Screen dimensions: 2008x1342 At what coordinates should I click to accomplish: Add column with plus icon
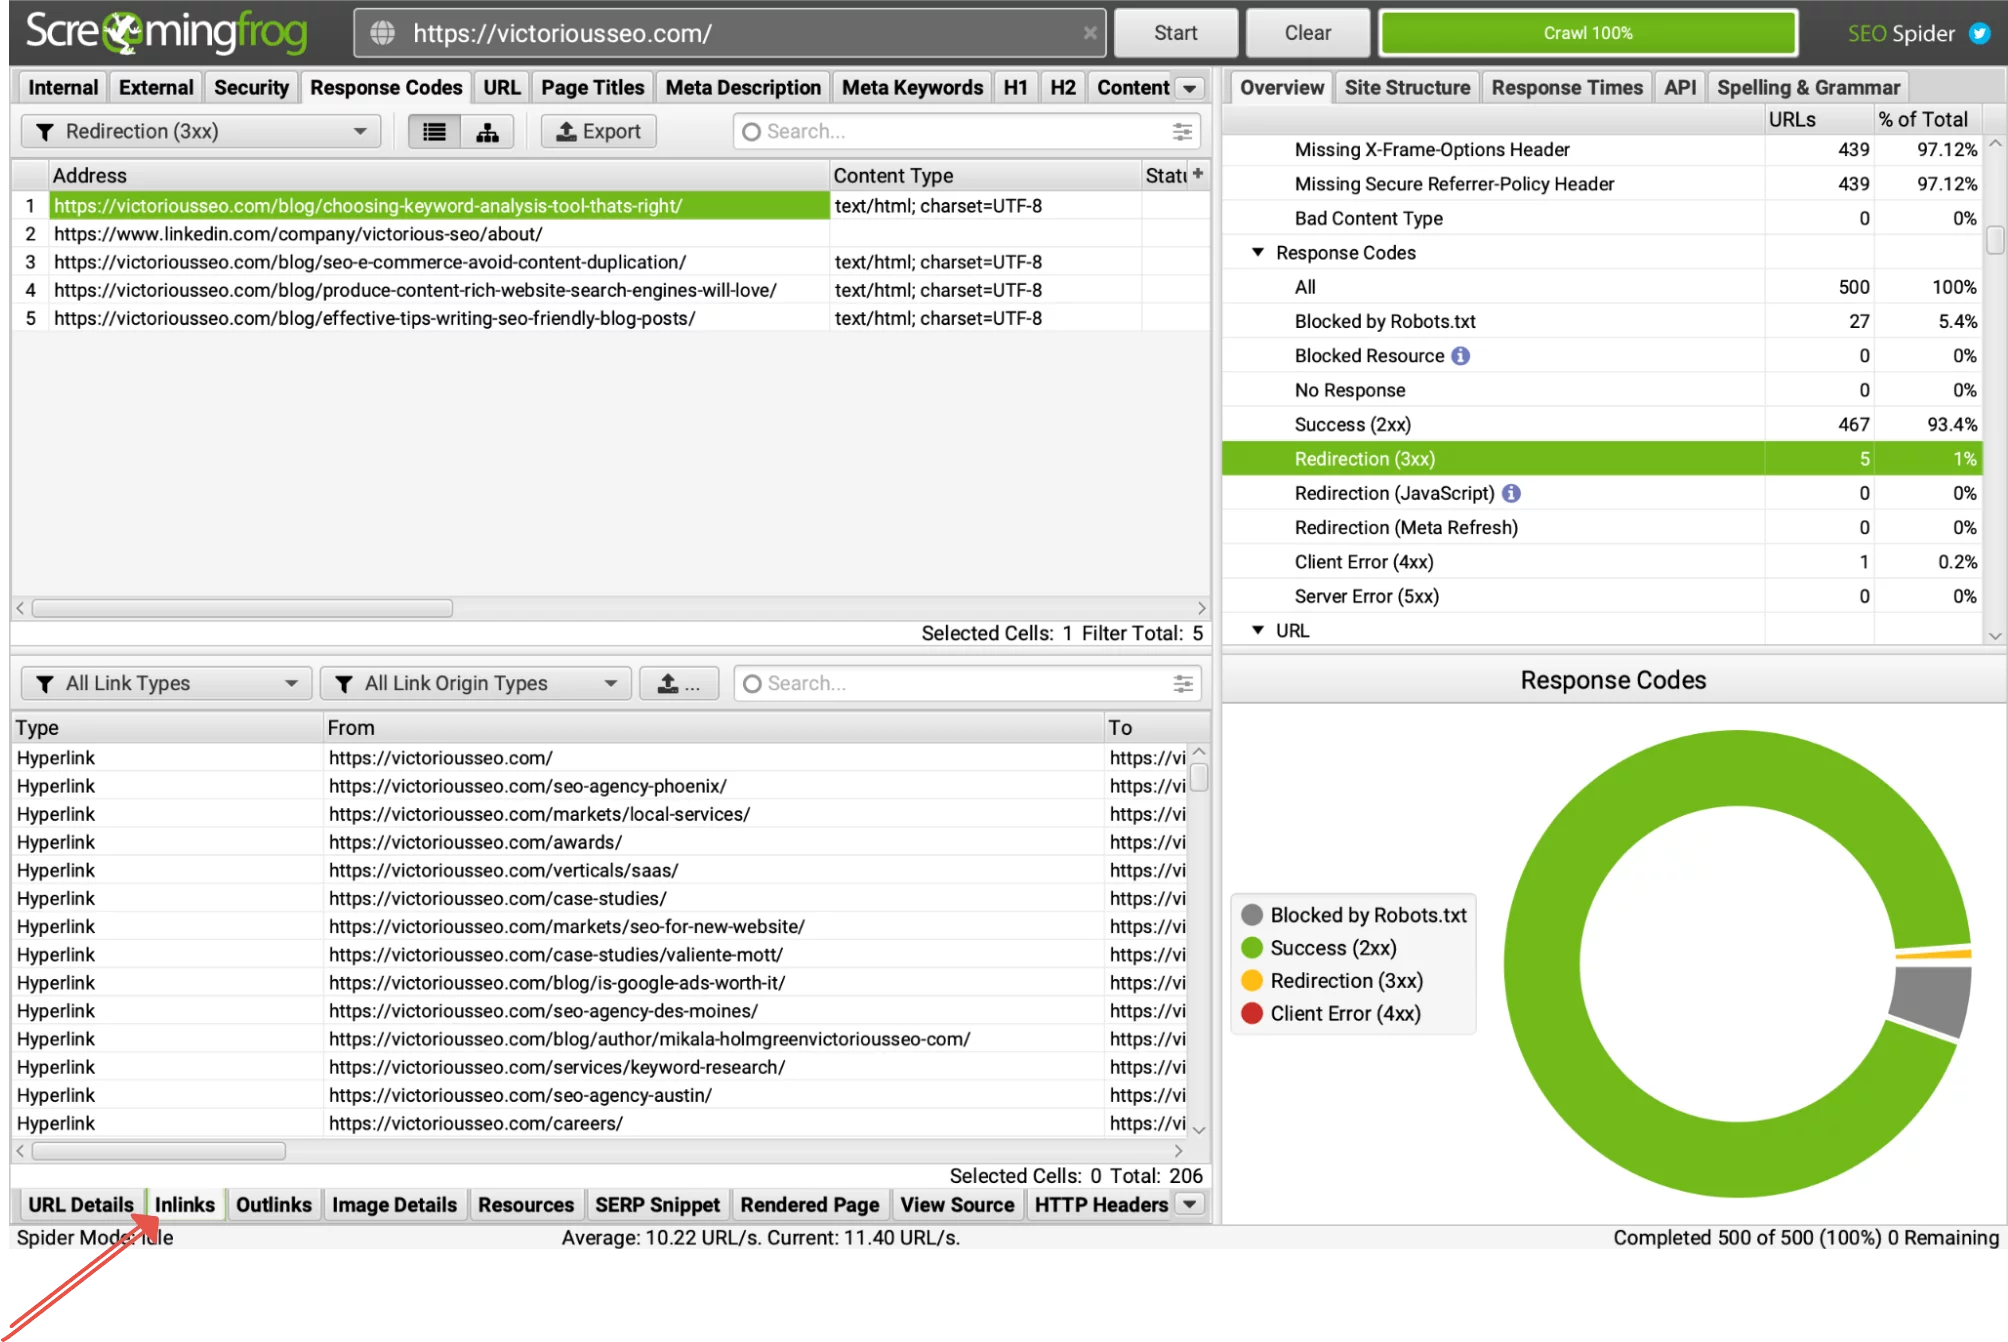pos(1198,174)
